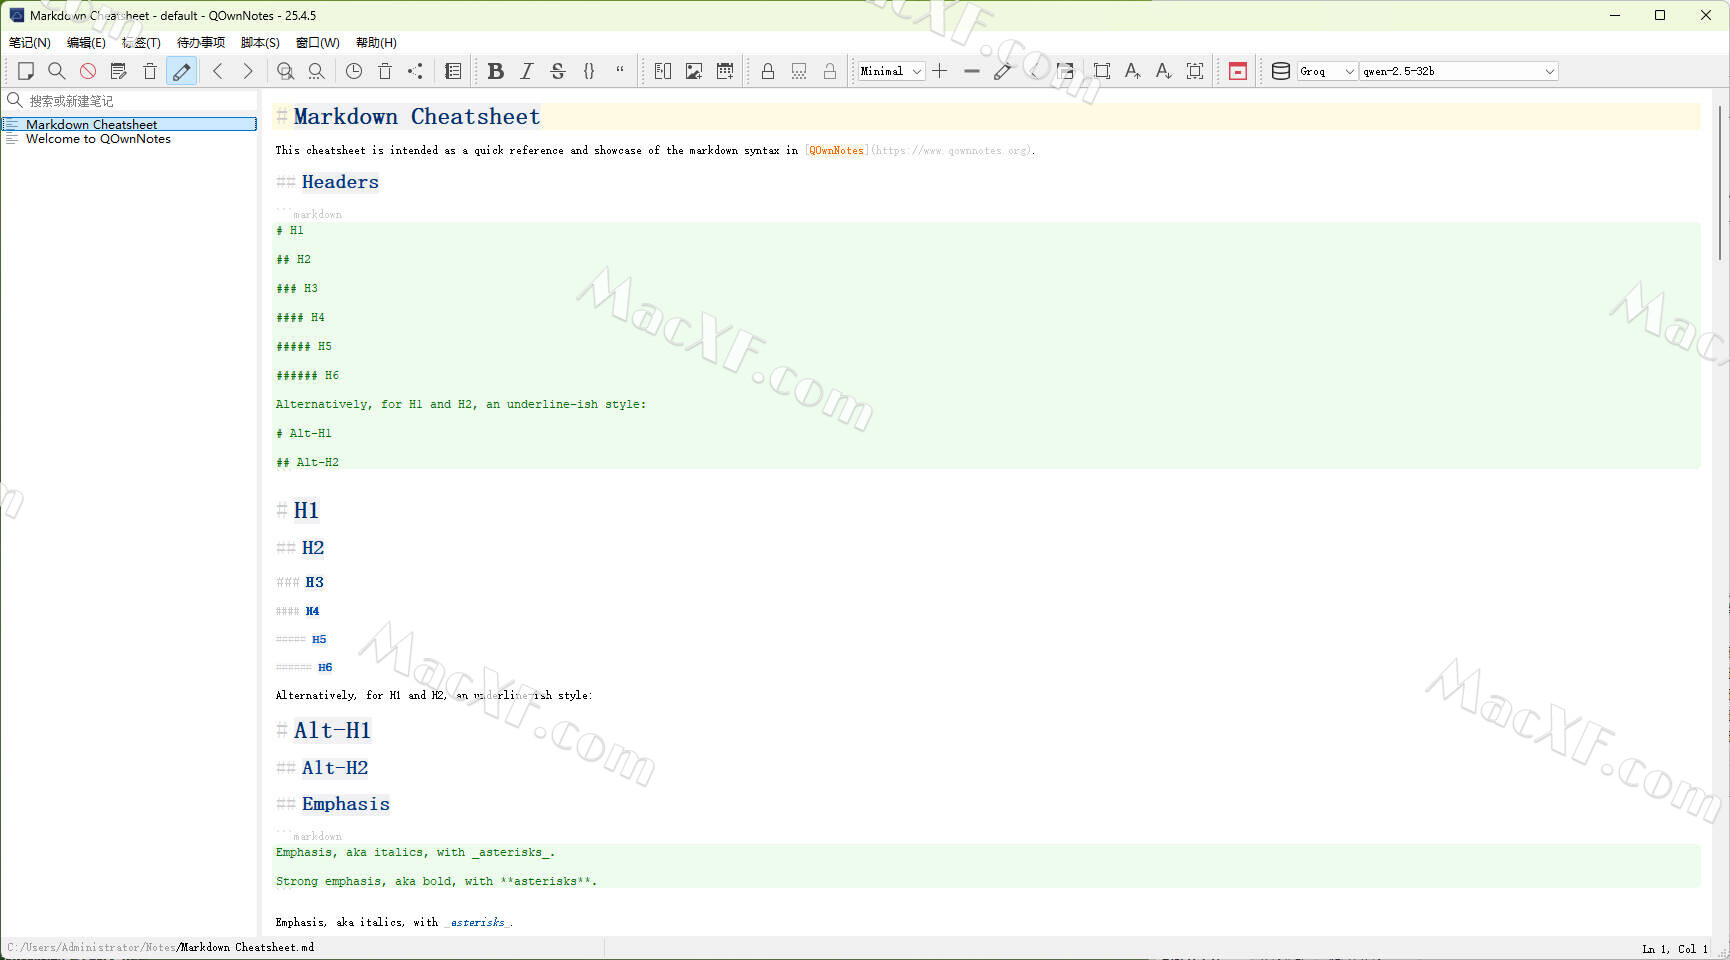Apply italic formatting with I icon

click(x=527, y=71)
